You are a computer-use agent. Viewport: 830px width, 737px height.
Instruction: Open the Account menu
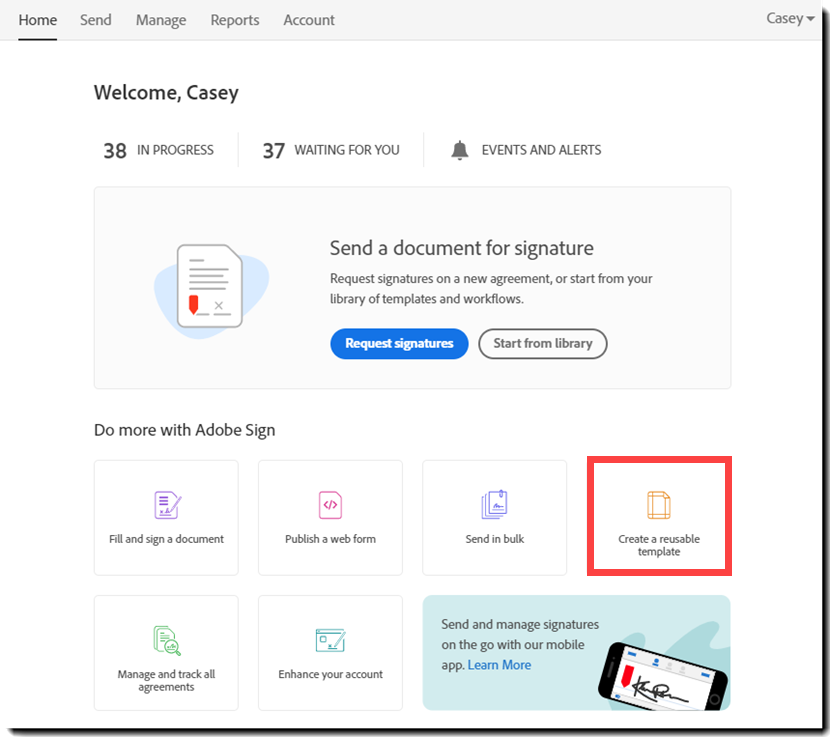308,20
